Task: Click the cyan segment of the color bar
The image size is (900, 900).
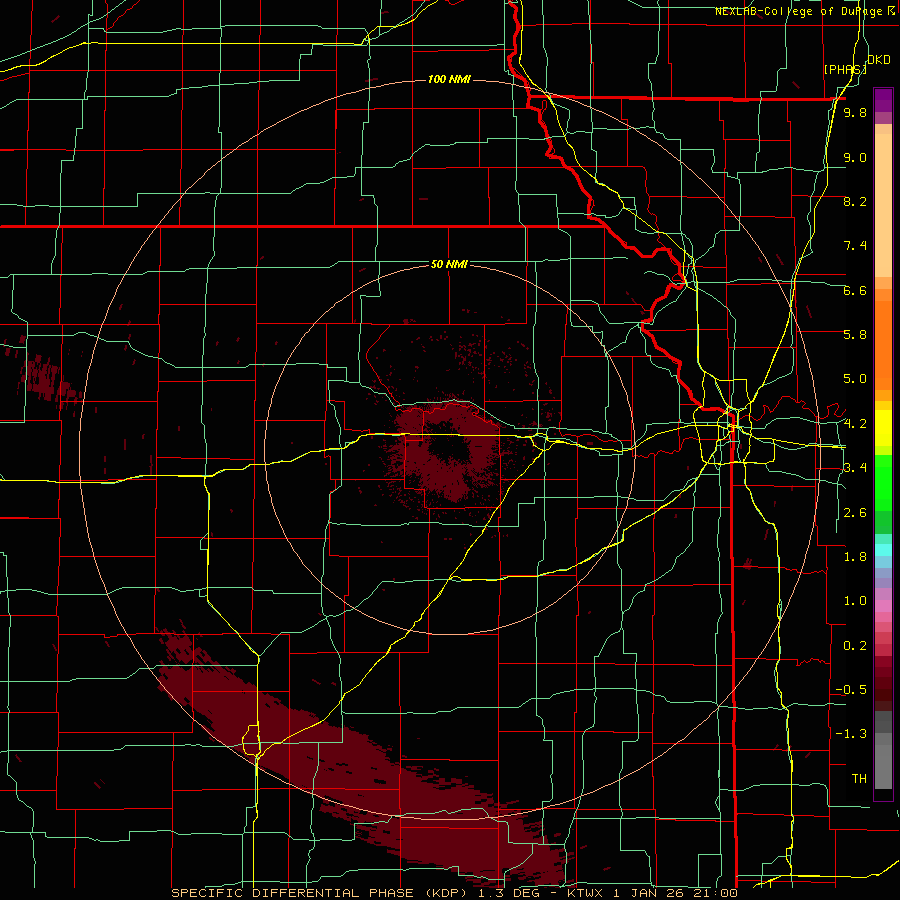Action: [883, 550]
